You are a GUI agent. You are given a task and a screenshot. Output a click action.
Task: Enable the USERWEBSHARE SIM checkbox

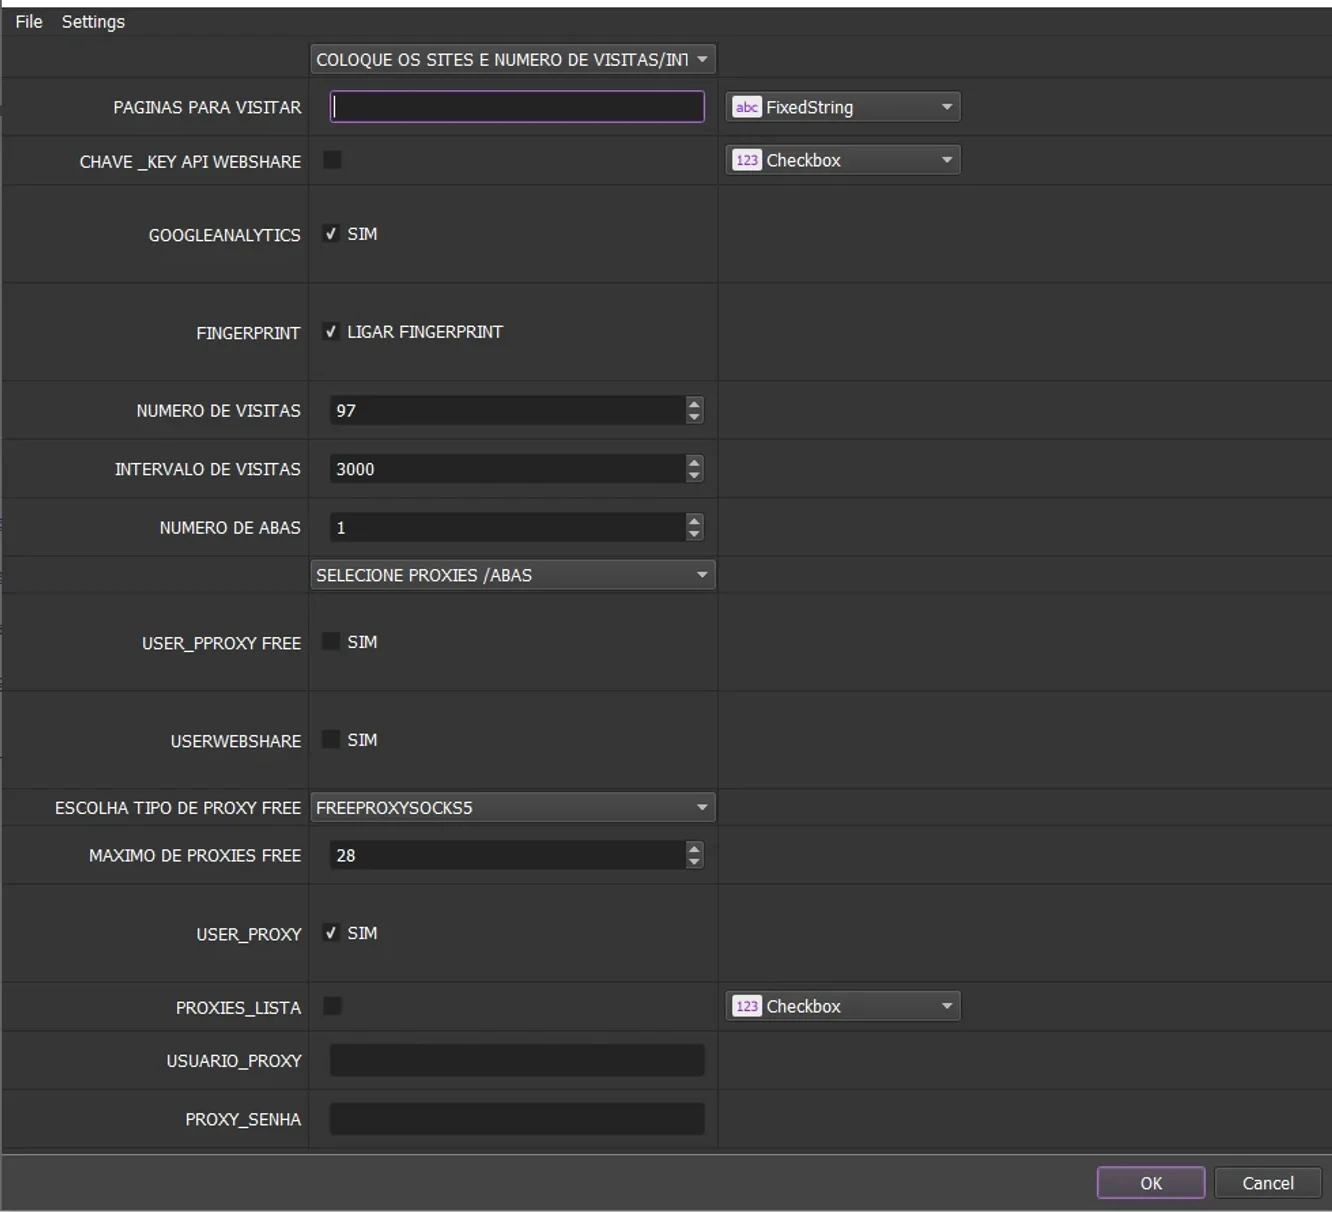(331, 740)
